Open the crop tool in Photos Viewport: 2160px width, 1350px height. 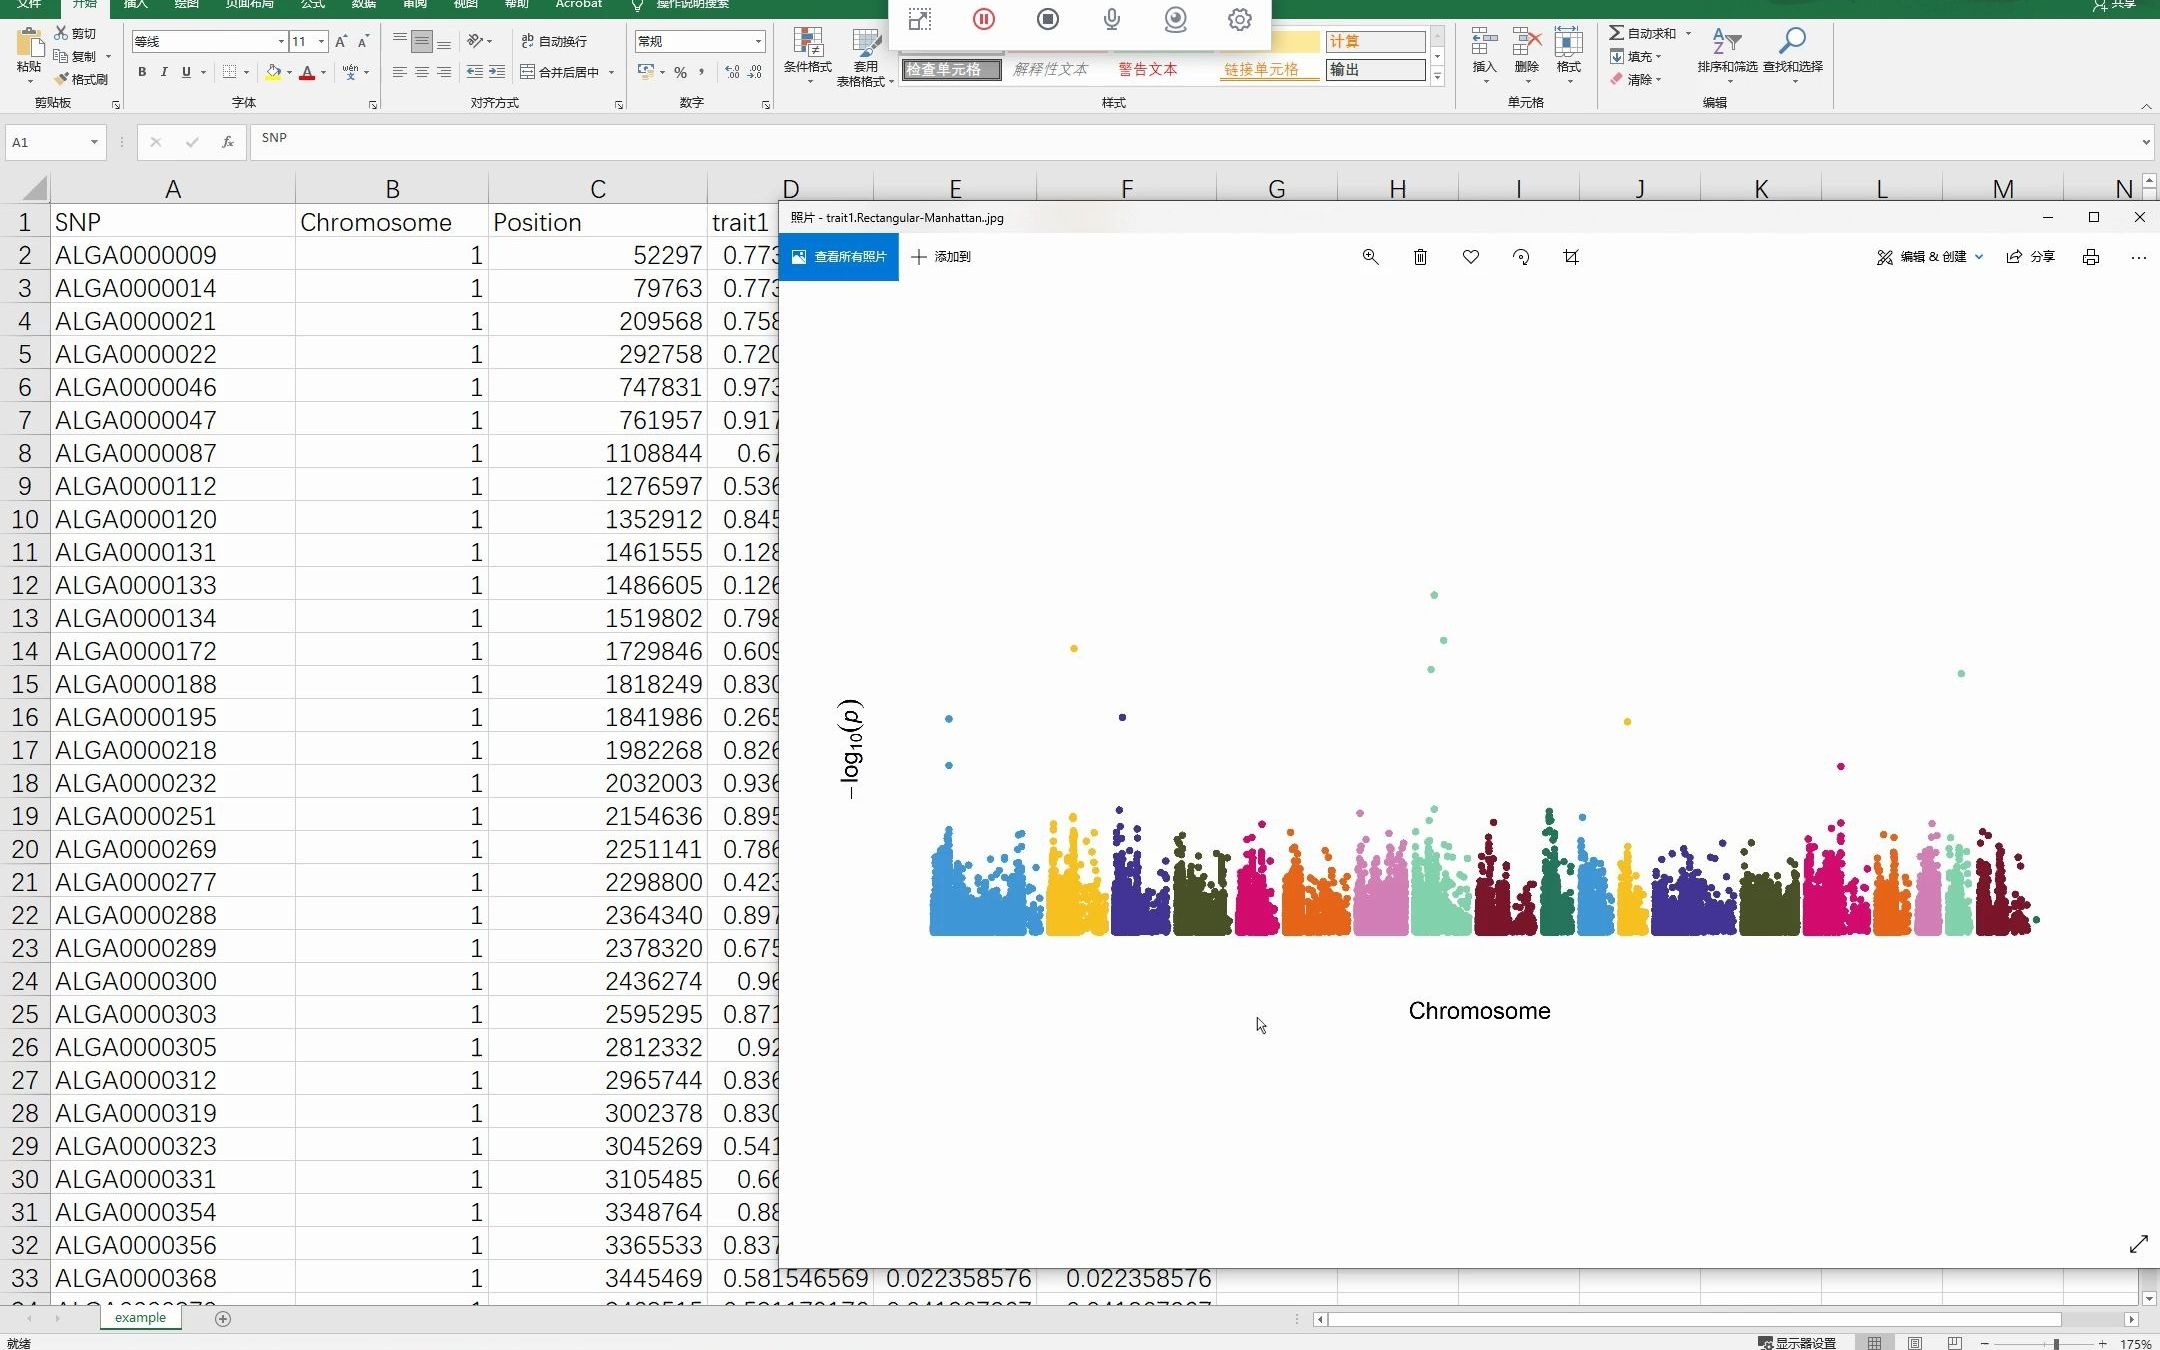tap(1571, 257)
